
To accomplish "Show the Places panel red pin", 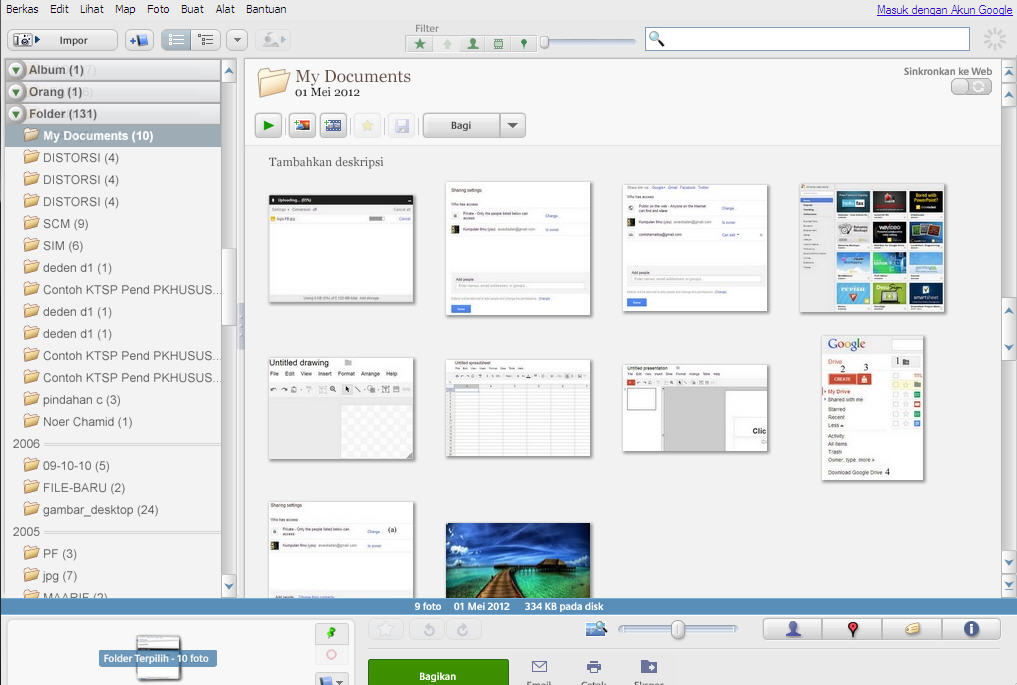I will (852, 629).
